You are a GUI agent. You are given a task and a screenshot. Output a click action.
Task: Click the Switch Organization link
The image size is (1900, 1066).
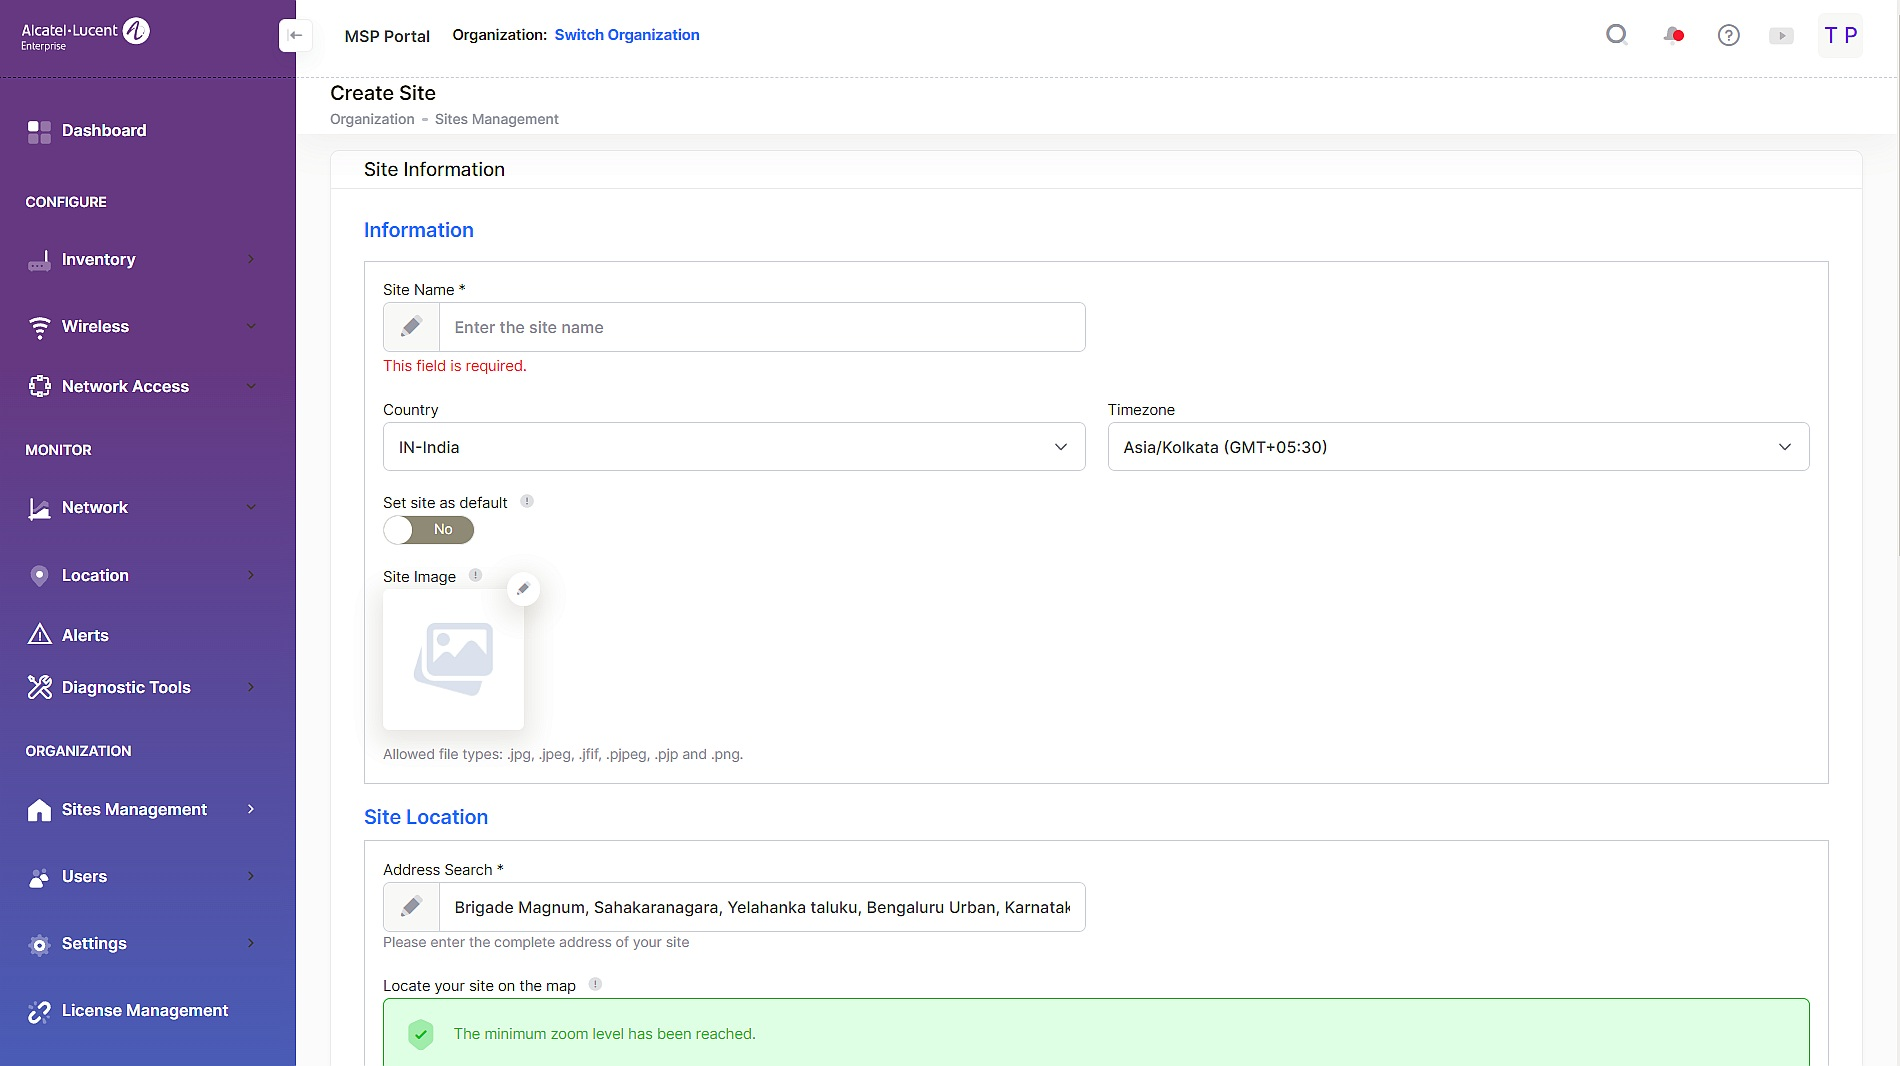627,35
